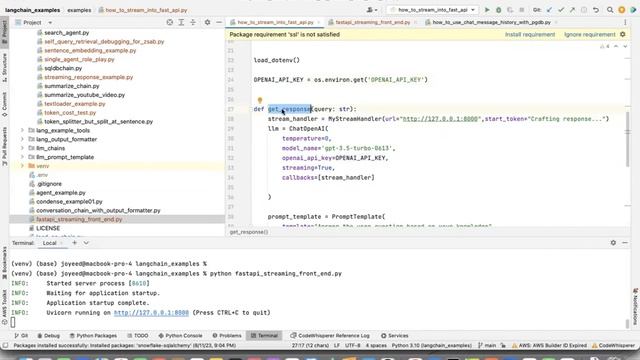Jump to the previous highlighted problem arrow
This screenshot has height=360, width=640.
tap(616, 47)
